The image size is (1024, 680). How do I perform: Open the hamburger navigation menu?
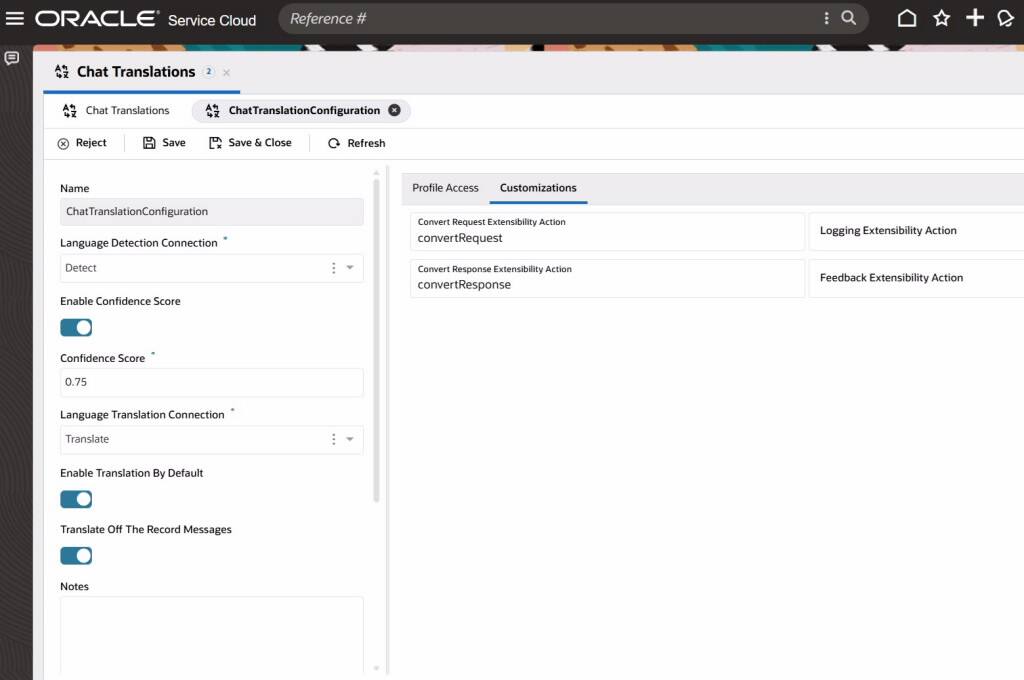[x=15, y=18]
